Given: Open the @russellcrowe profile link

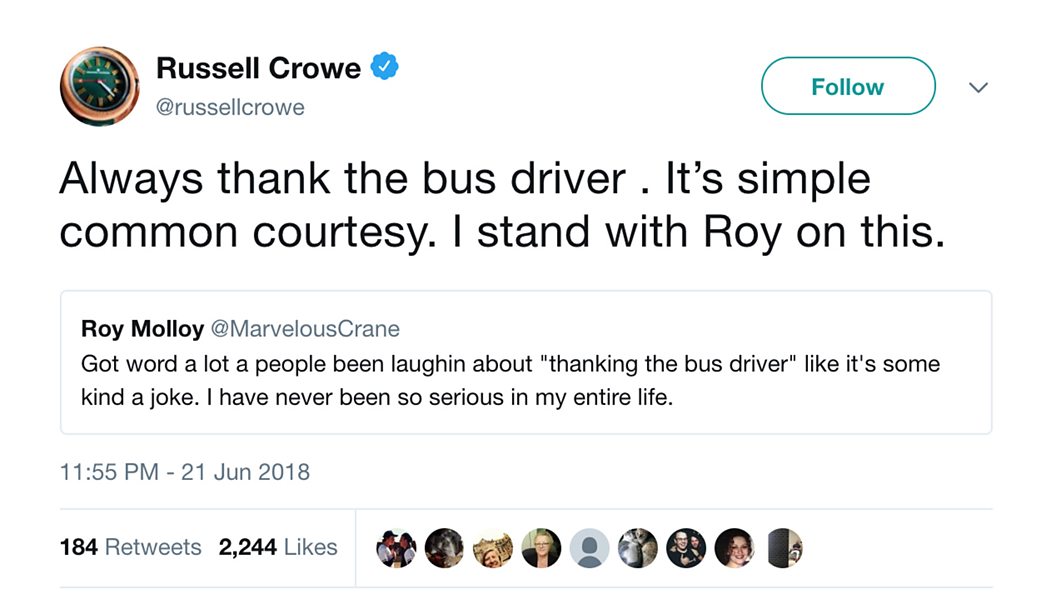Looking at the screenshot, I should 229,107.
